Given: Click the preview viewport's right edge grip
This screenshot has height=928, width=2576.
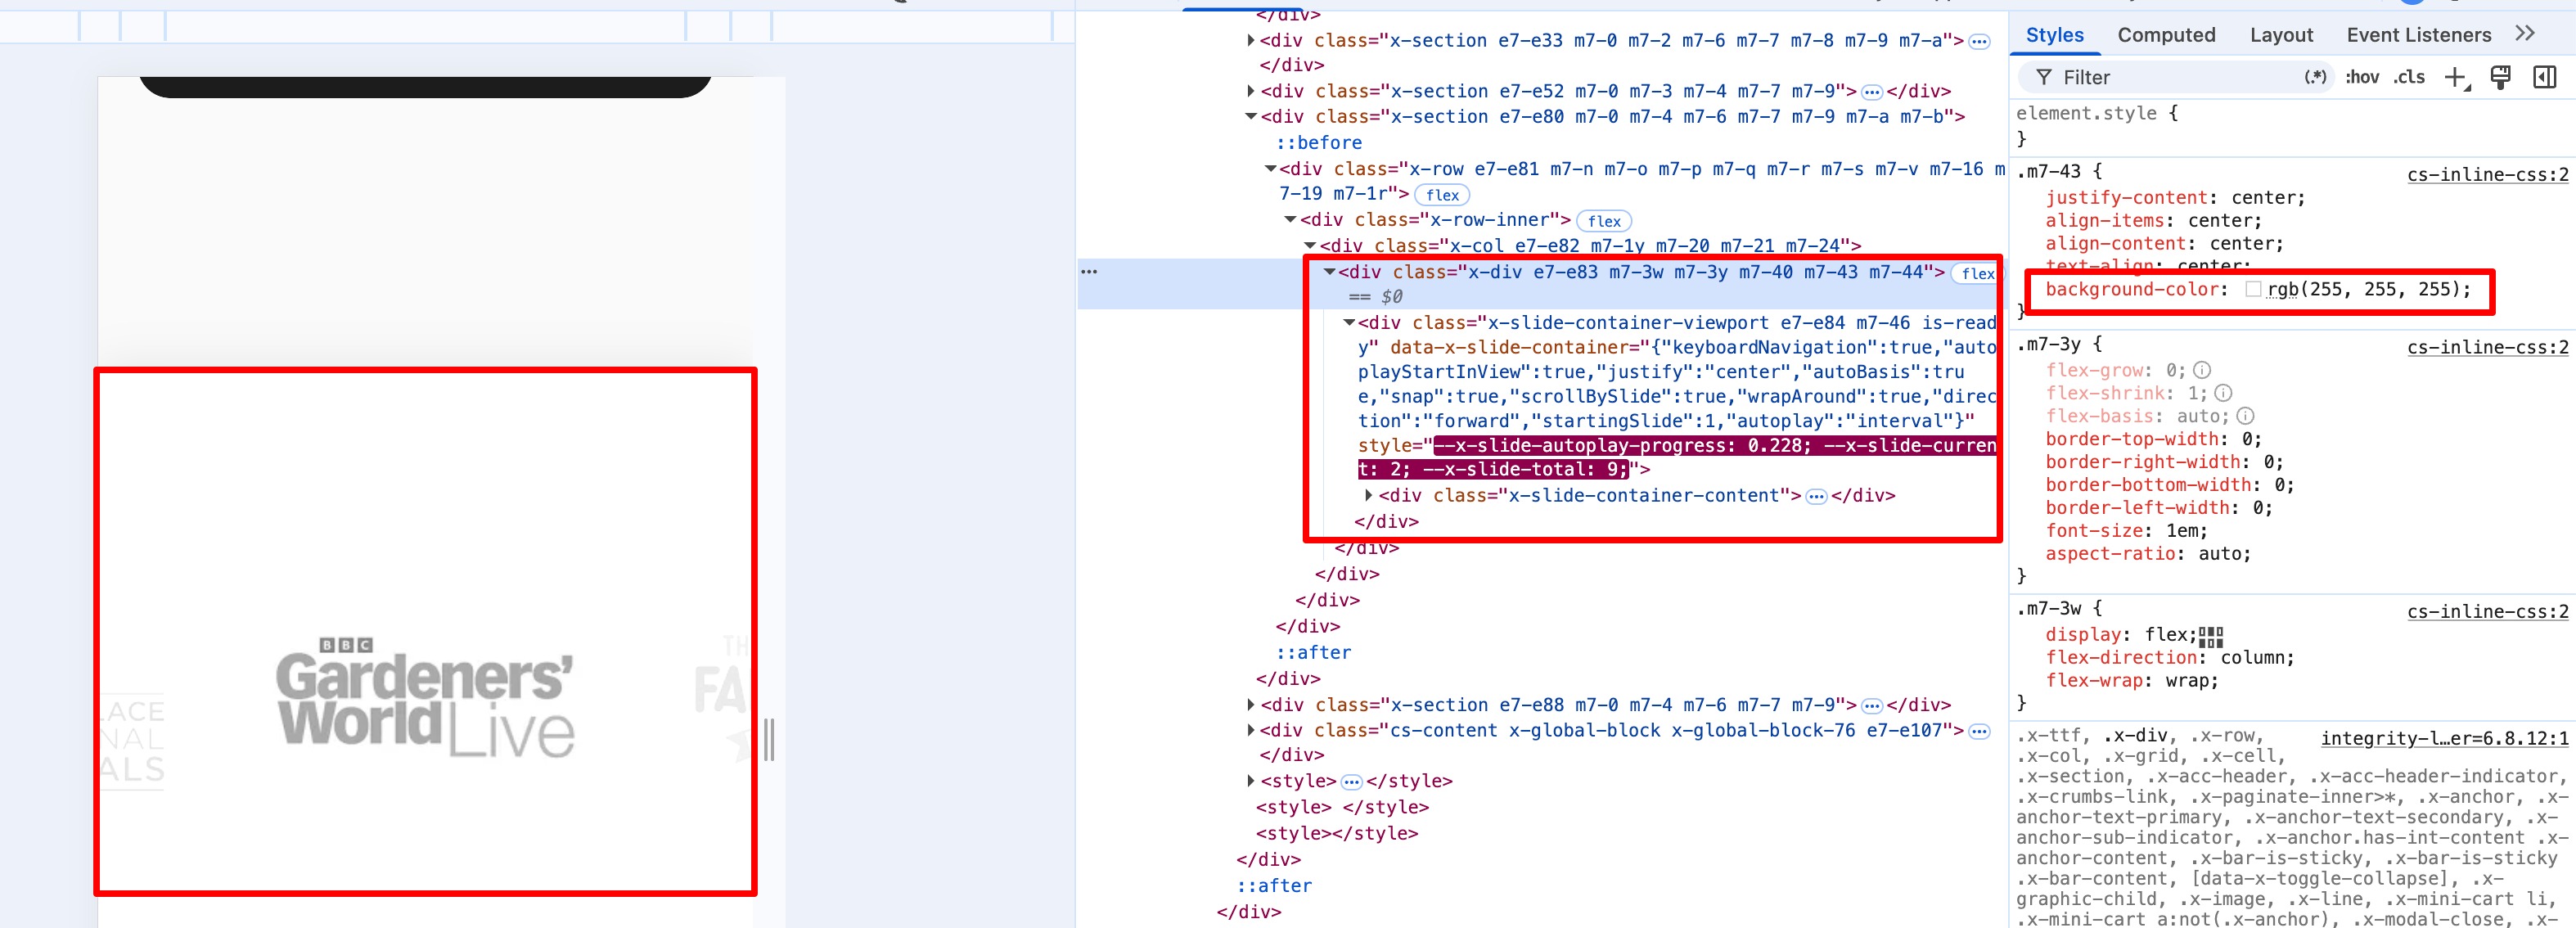Looking at the screenshot, I should 769,740.
